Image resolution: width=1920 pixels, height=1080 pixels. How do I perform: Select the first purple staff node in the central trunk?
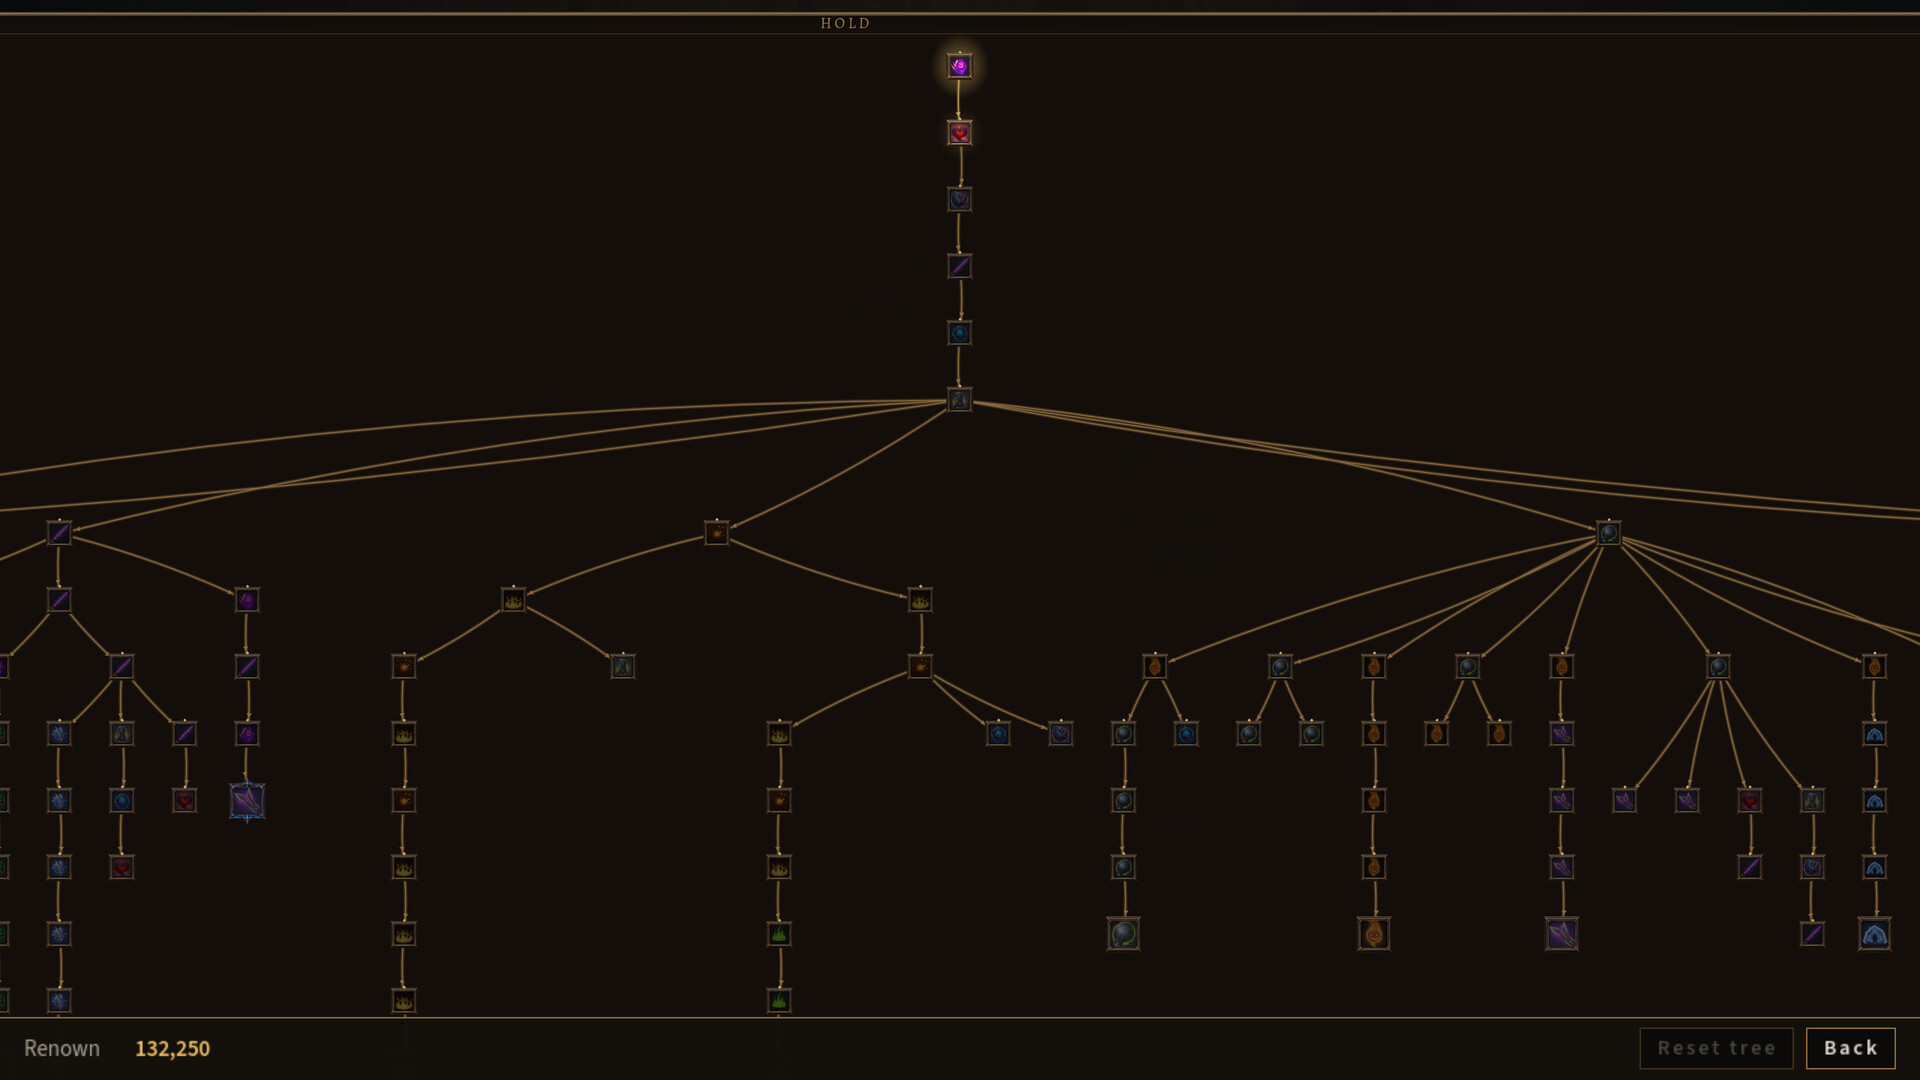click(x=959, y=266)
